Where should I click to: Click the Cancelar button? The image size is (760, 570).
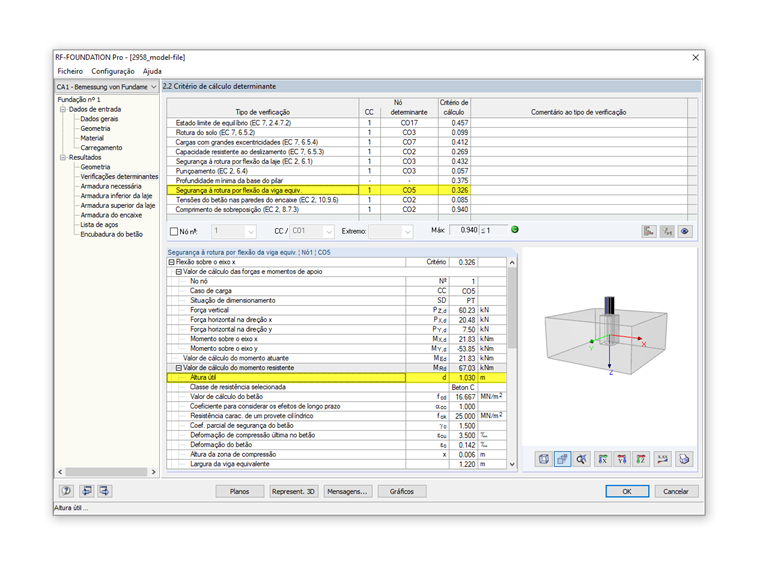[676, 491]
